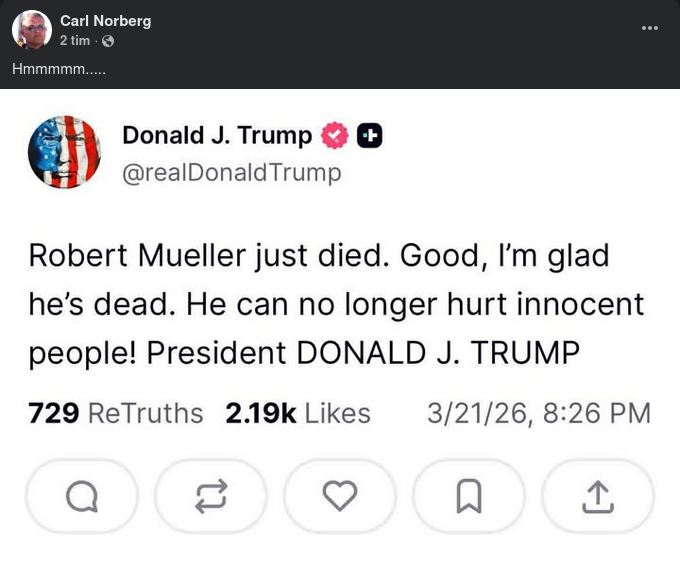This screenshot has height=564, width=680.
Task: Click the 3/21/26, 8:26 PM date
Action: [x=538, y=413]
